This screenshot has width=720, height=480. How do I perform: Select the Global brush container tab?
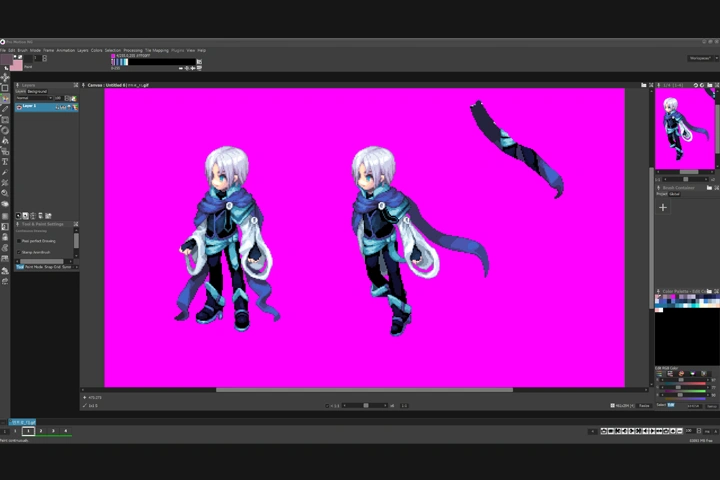pos(674,194)
